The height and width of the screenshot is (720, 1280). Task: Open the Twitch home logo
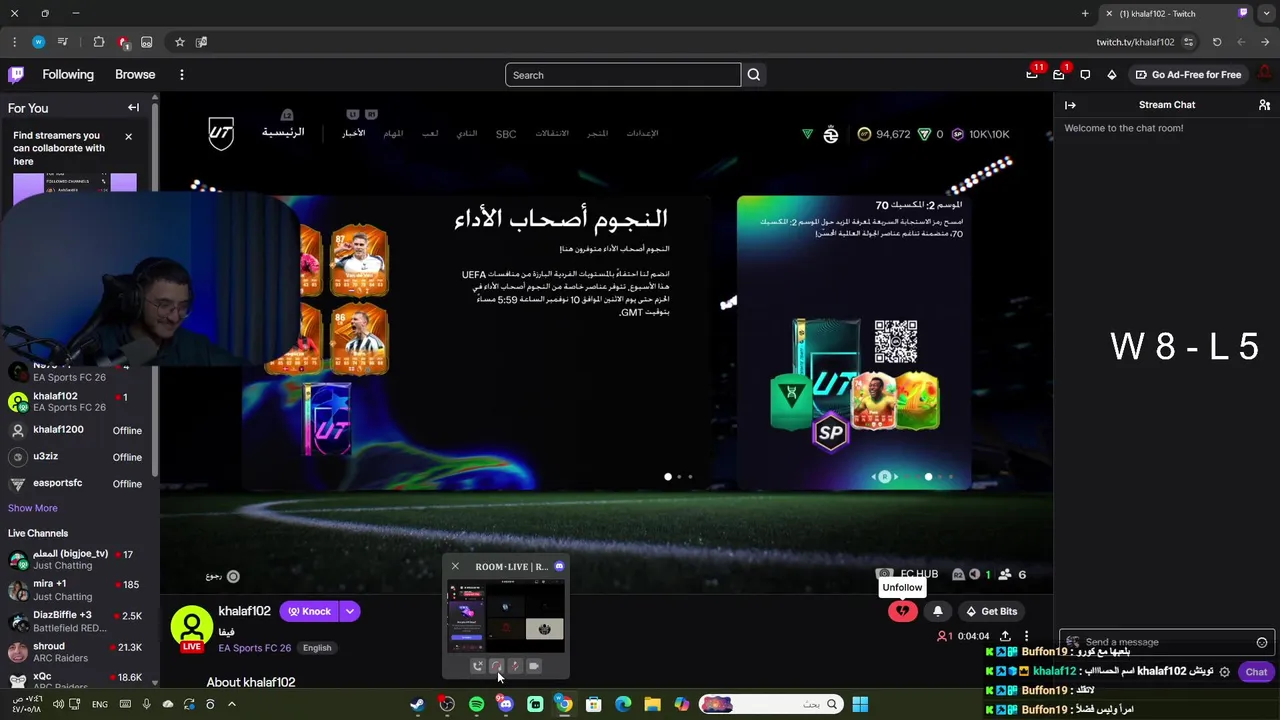tap(16, 74)
